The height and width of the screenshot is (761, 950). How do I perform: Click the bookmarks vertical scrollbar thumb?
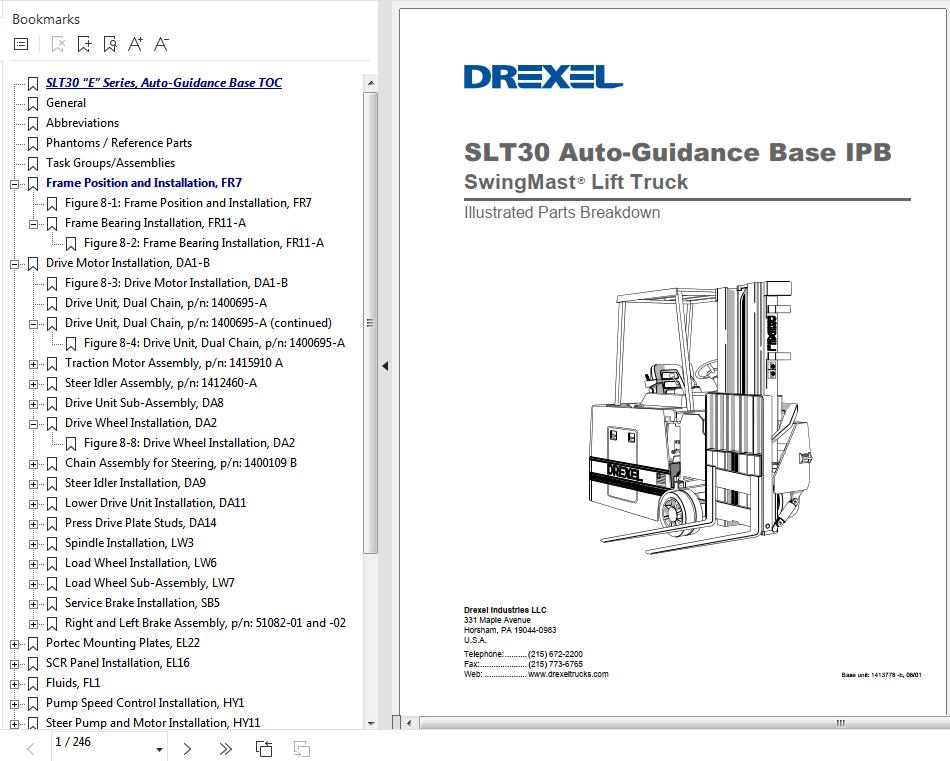371,322
